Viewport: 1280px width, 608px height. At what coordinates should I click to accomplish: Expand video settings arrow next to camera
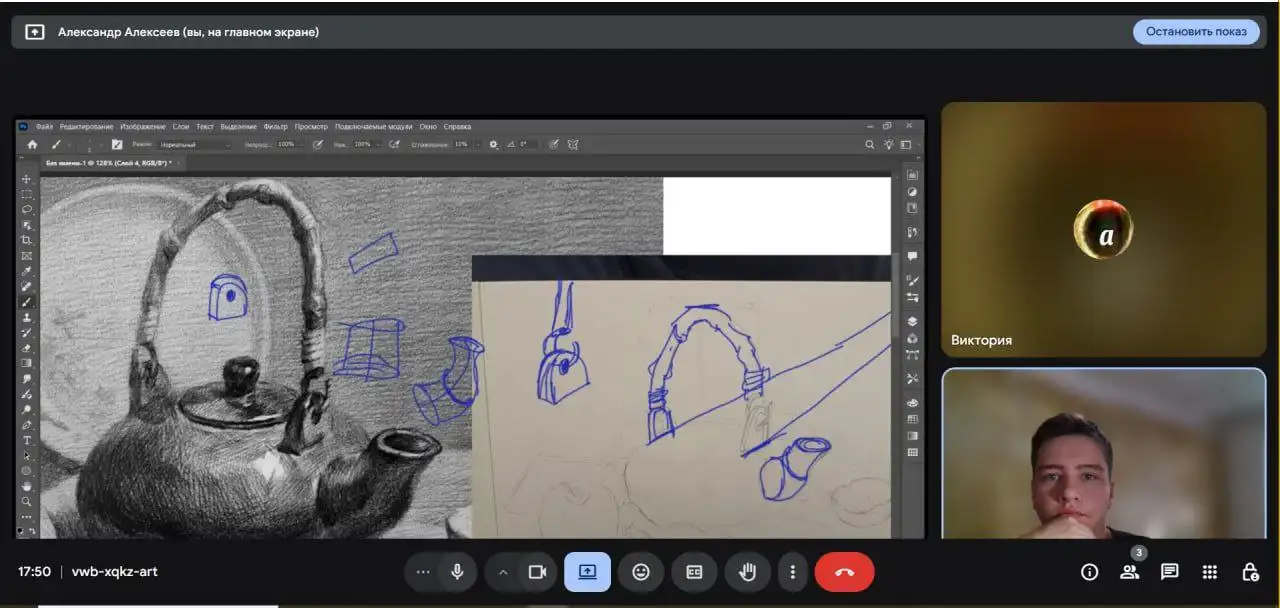pos(503,572)
